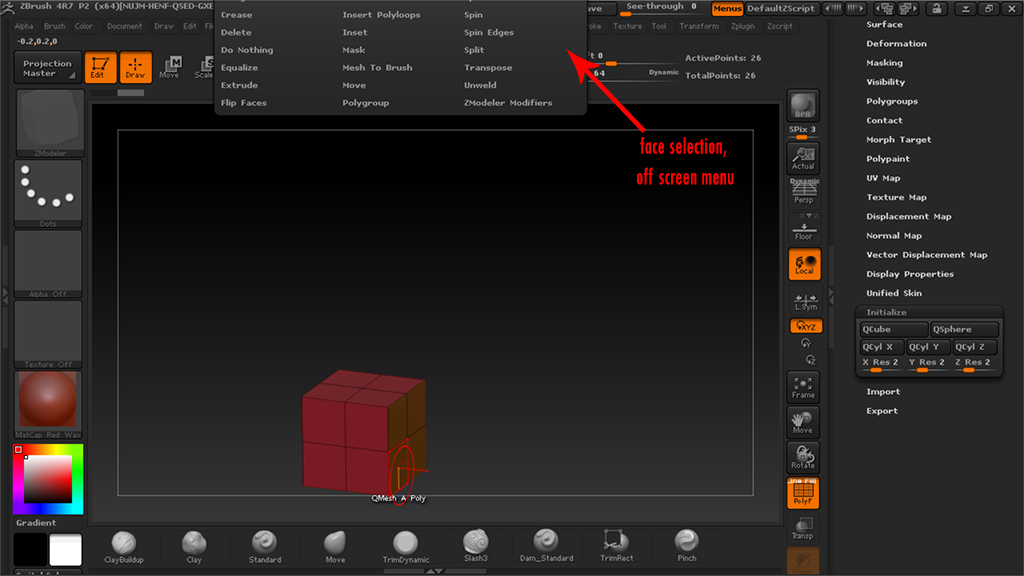
Task: Choose Insert Polyloops action
Action: pyautogui.click(x=381, y=14)
